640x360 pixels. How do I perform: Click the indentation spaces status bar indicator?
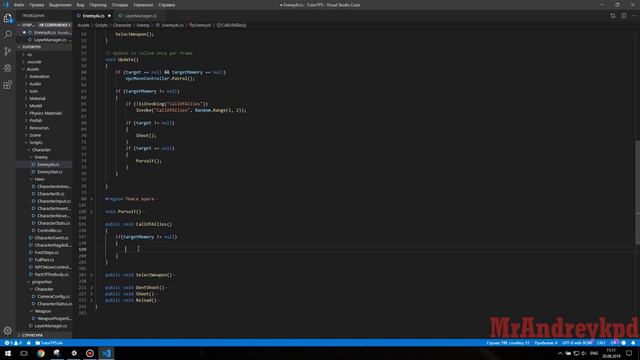(x=545, y=343)
